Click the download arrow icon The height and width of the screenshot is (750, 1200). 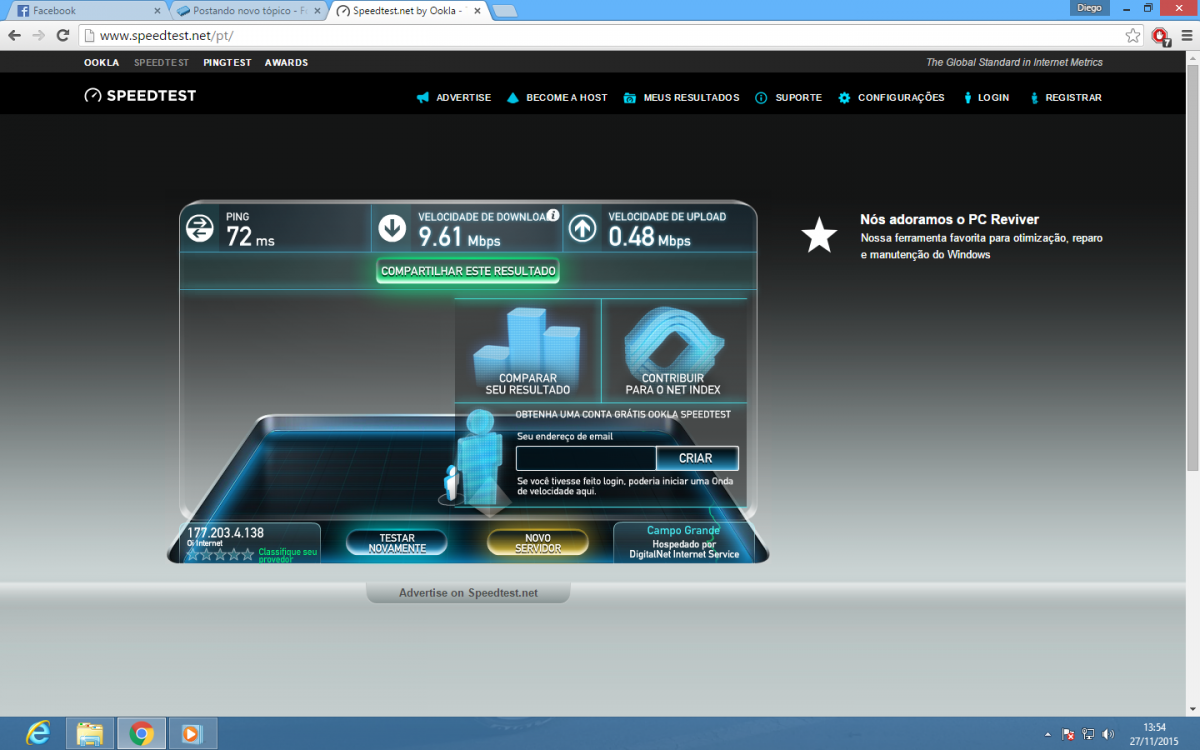pyautogui.click(x=392, y=229)
